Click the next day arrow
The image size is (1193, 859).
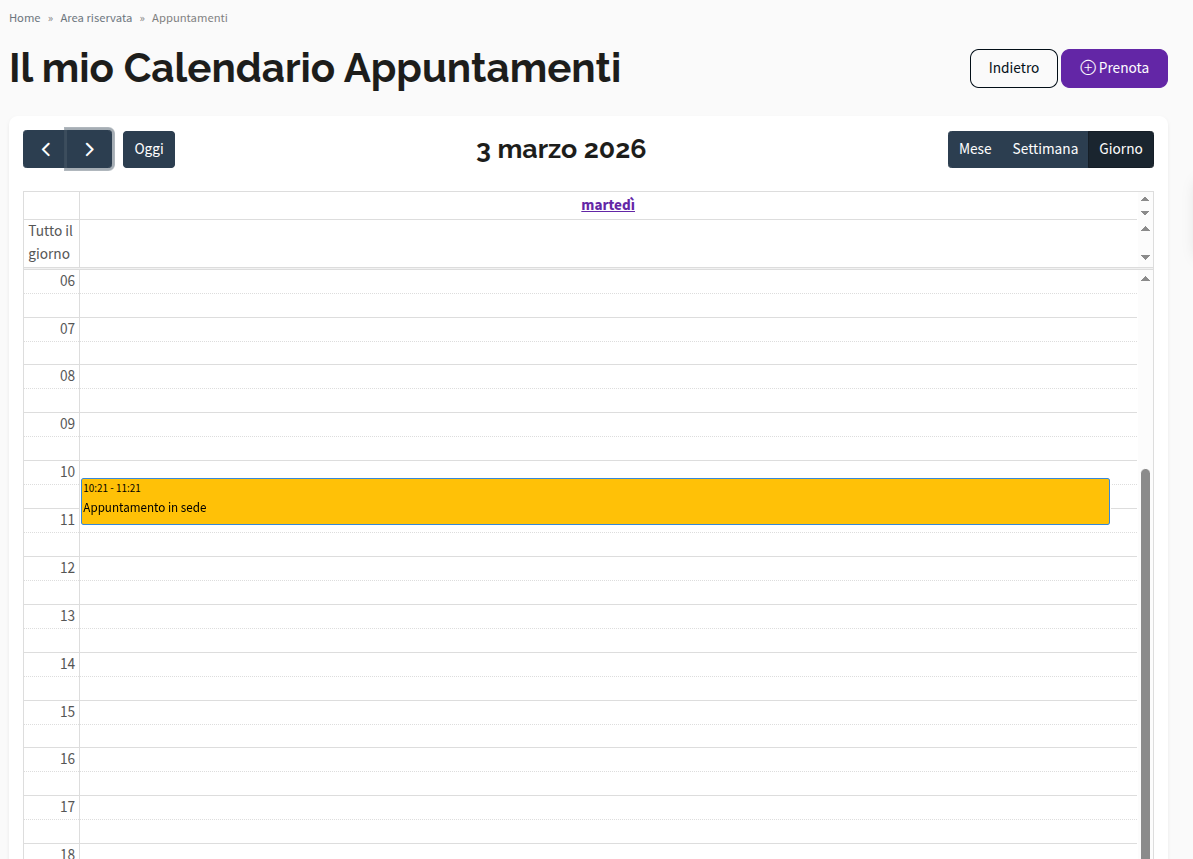(x=89, y=148)
